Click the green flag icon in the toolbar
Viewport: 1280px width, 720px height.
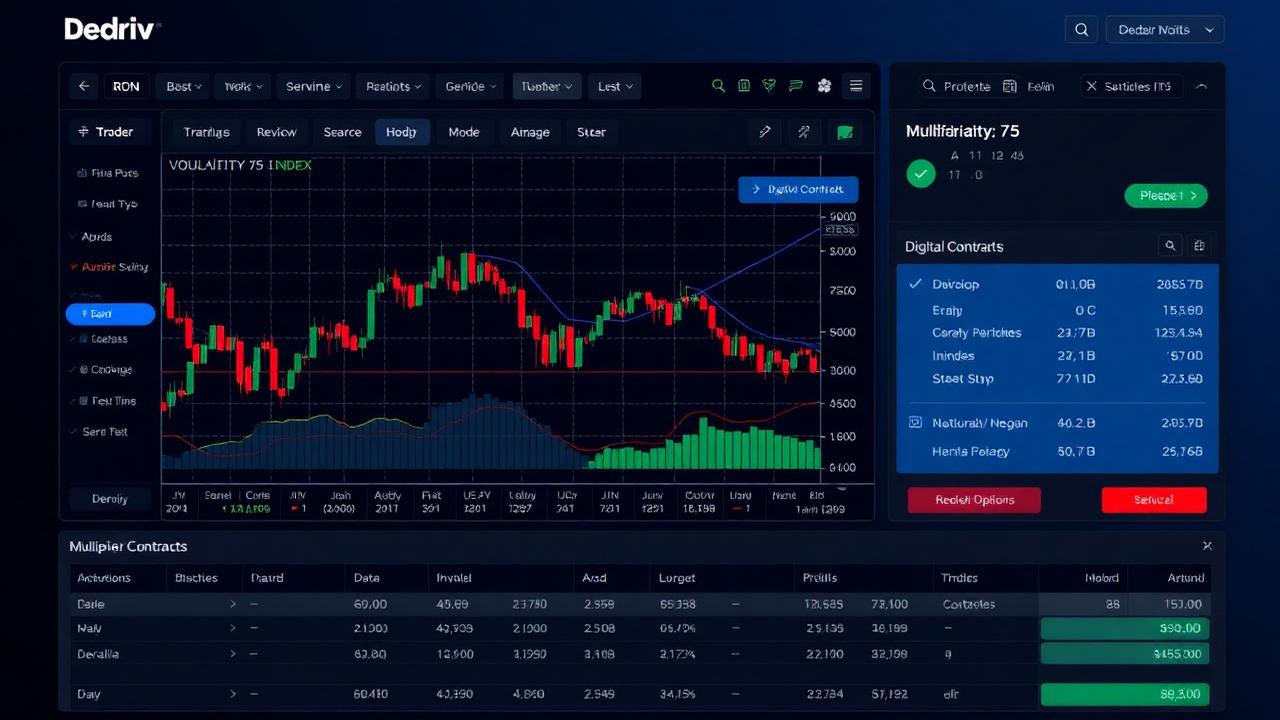796,86
